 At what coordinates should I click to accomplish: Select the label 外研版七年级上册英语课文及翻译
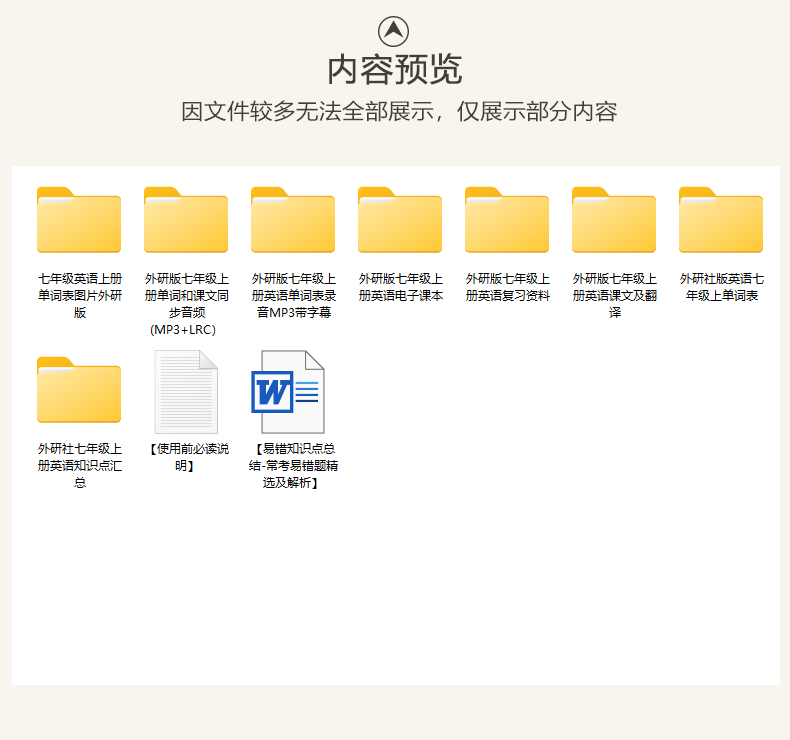pyautogui.click(x=615, y=295)
